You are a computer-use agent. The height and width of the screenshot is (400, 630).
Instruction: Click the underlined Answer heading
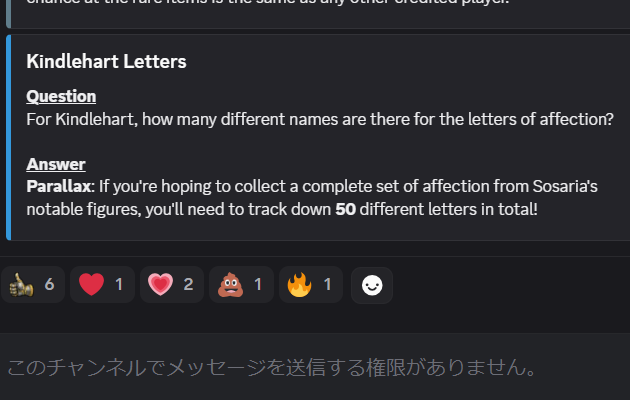[x=56, y=164]
